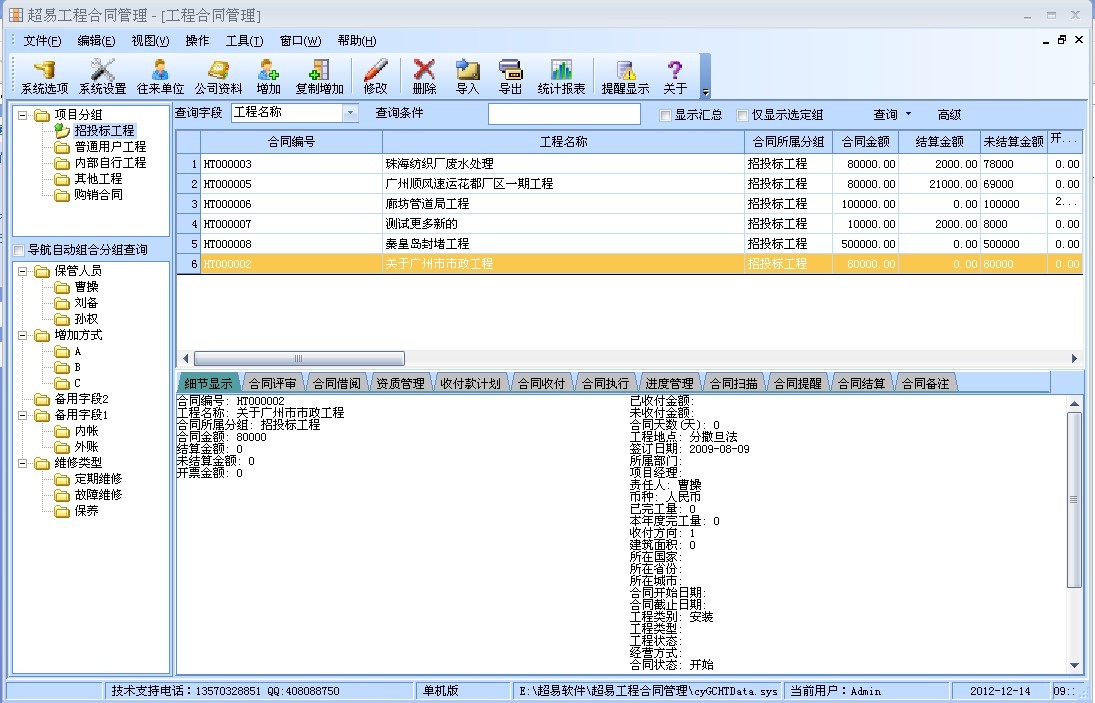Collapse the 维修类型 tree node
1095x703 pixels.
(23, 463)
